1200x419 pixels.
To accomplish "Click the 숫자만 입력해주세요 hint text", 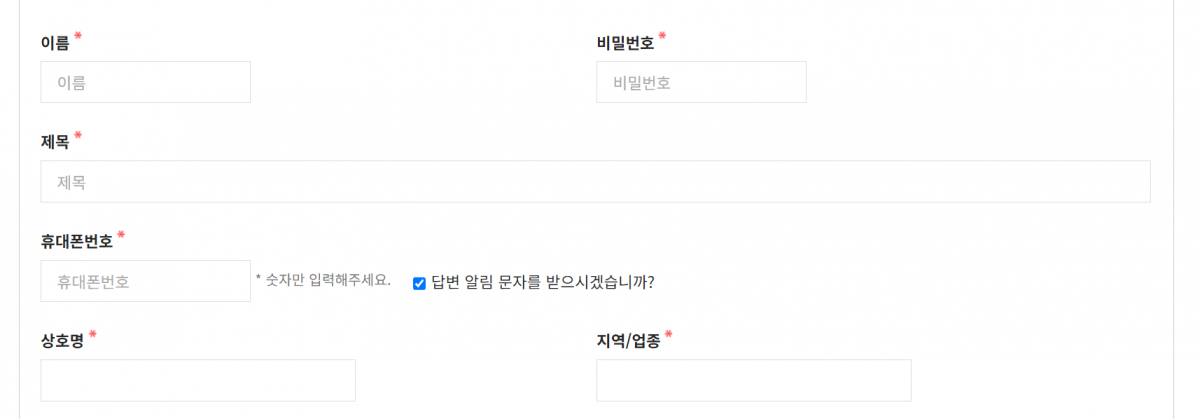I will 323,281.
